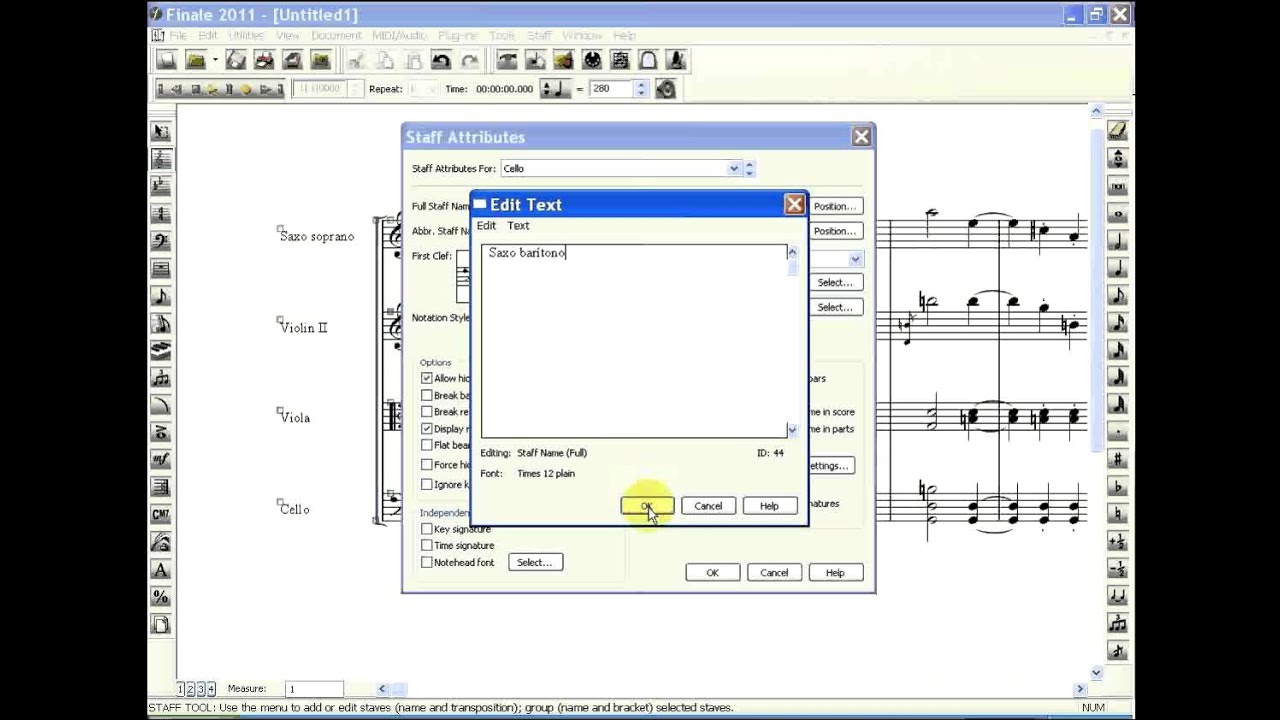Viewport: 1280px width, 720px height.
Task: Click the Measure number input field
Action: 315,689
